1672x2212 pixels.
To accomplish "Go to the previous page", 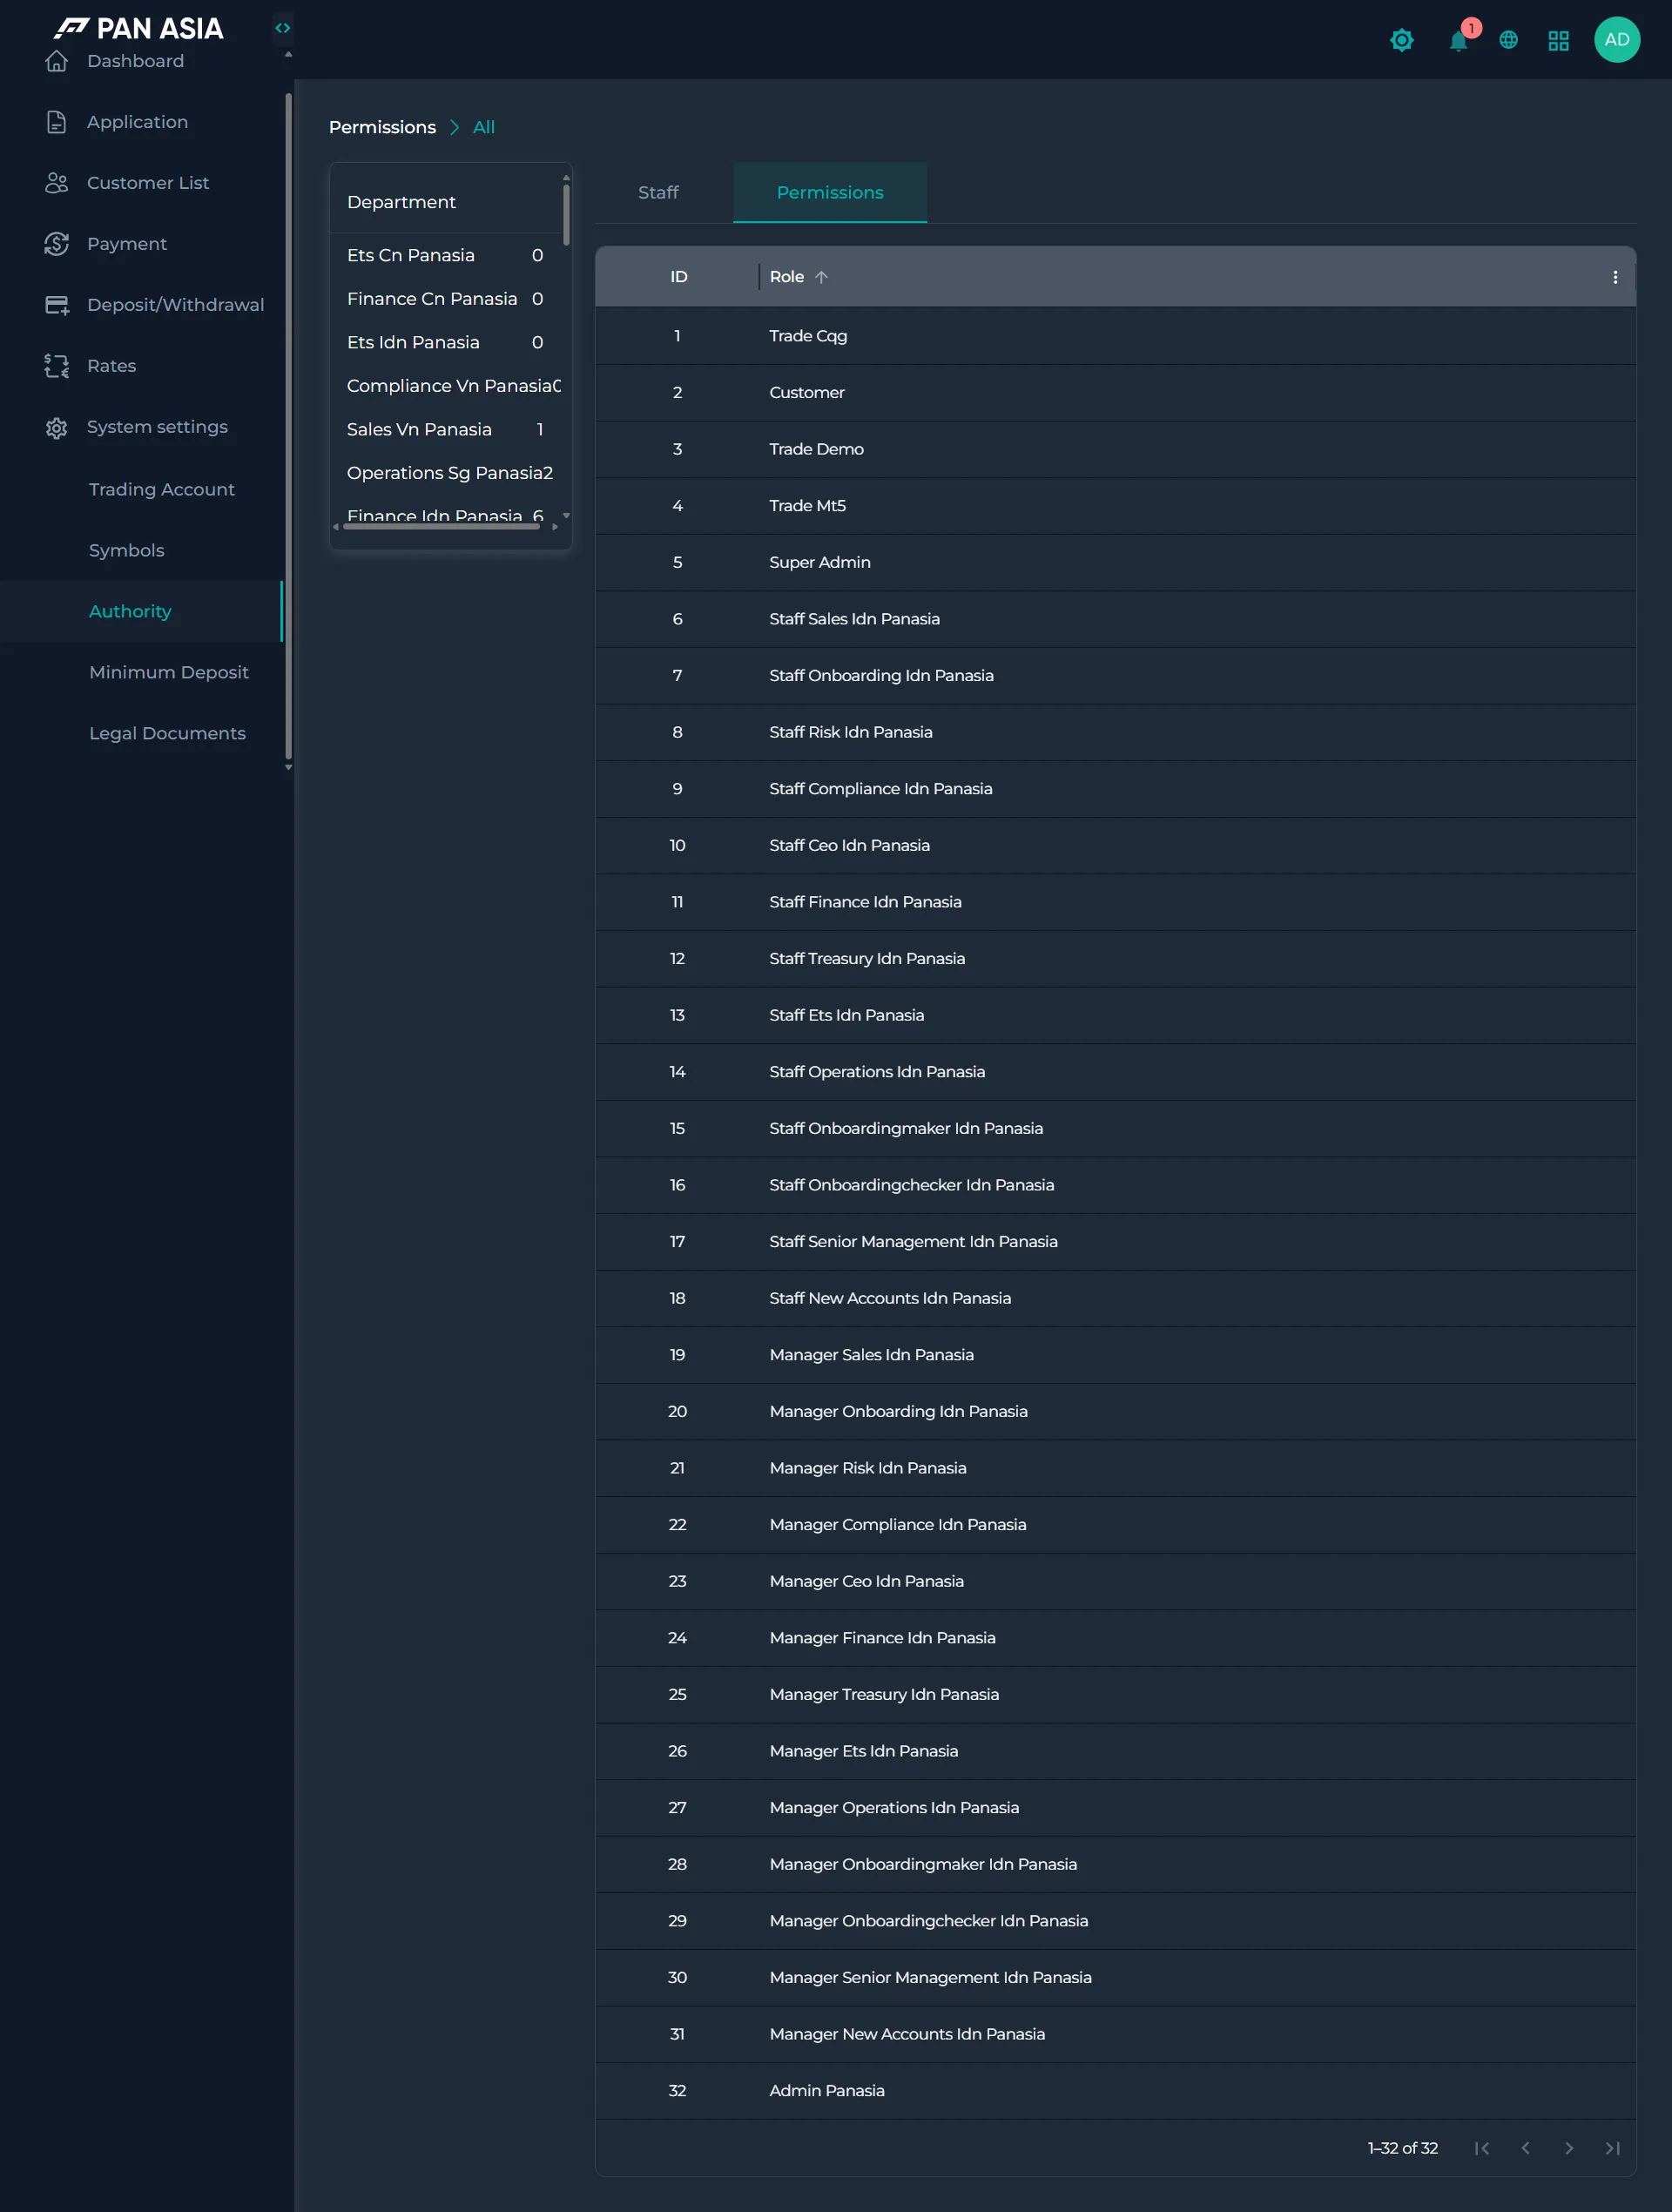I will (x=1526, y=2148).
